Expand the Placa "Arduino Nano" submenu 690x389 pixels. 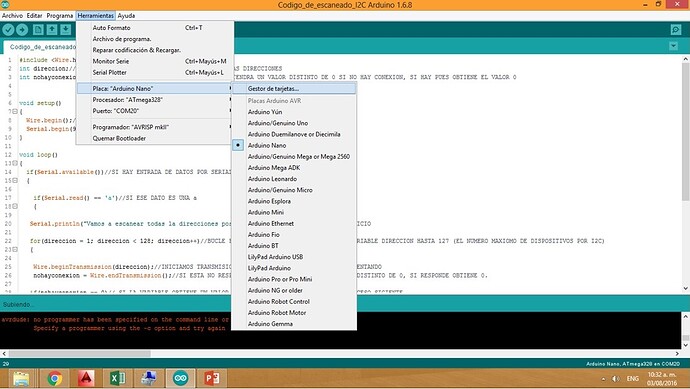pyautogui.click(x=155, y=88)
